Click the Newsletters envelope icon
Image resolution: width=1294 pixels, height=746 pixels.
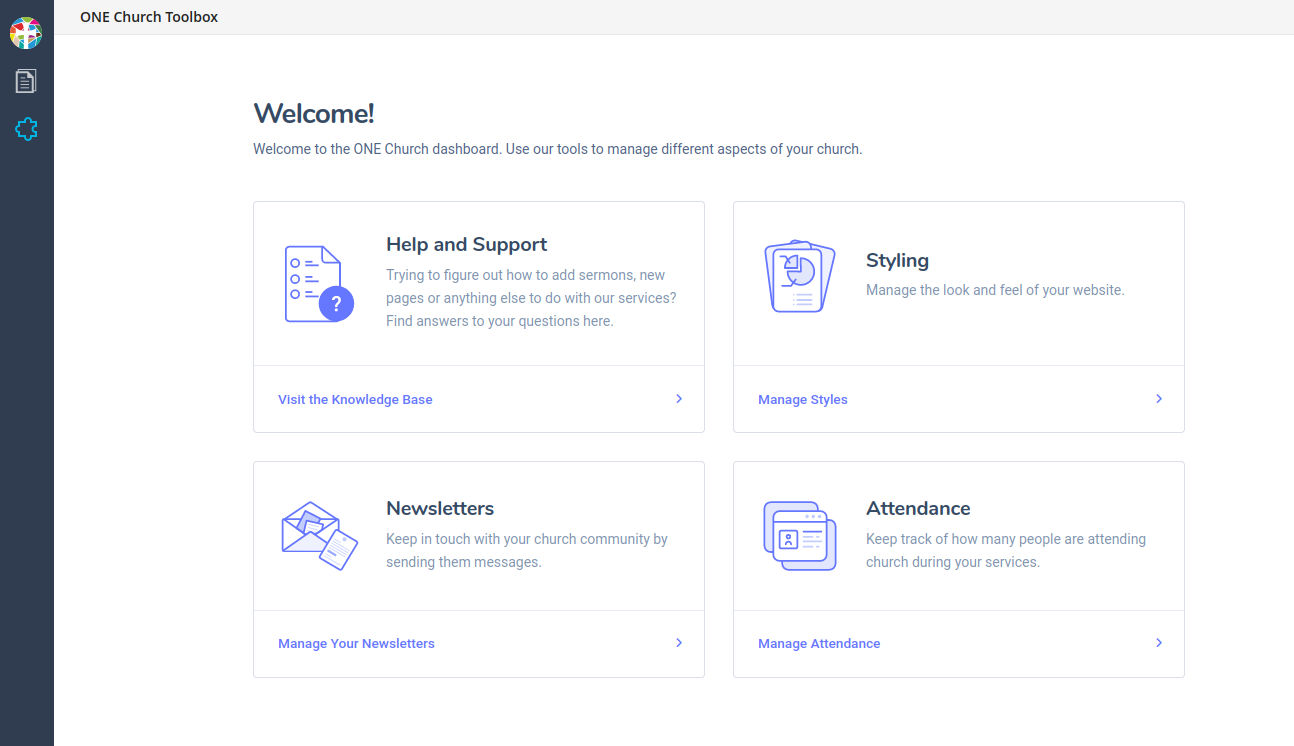[319, 535]
